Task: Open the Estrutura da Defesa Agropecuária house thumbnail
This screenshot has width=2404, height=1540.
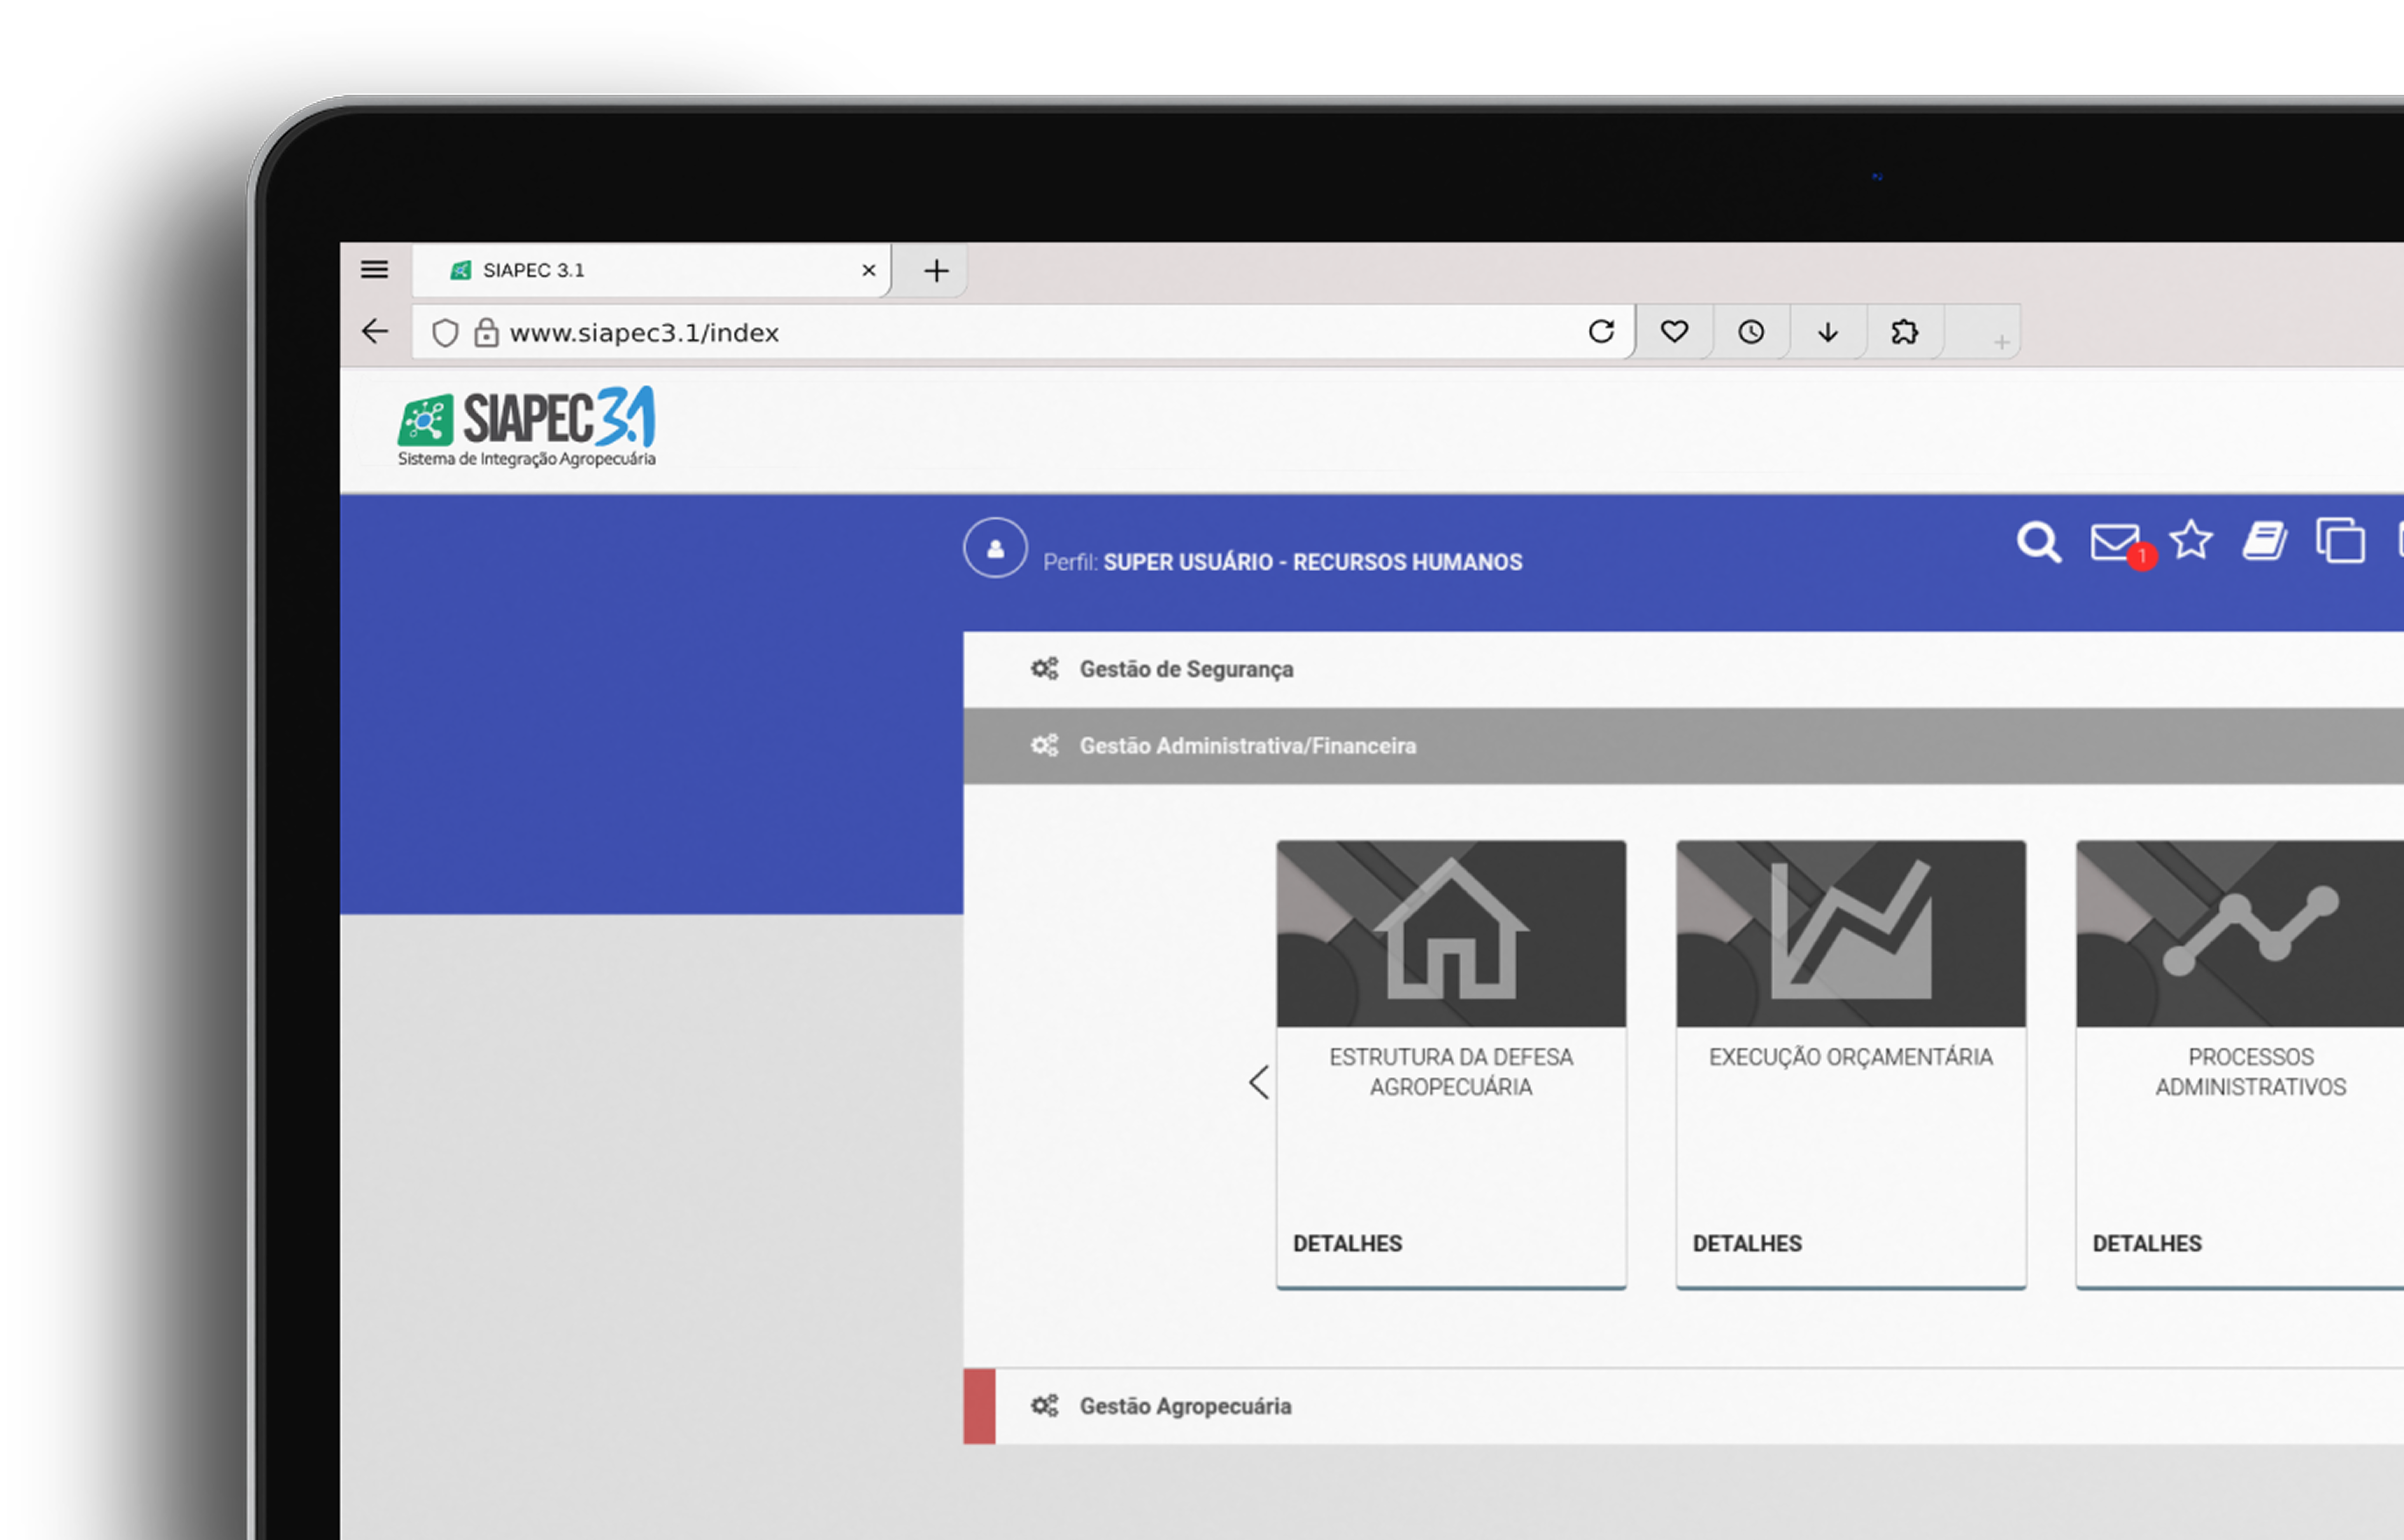Action: (x=1451, y=934)
